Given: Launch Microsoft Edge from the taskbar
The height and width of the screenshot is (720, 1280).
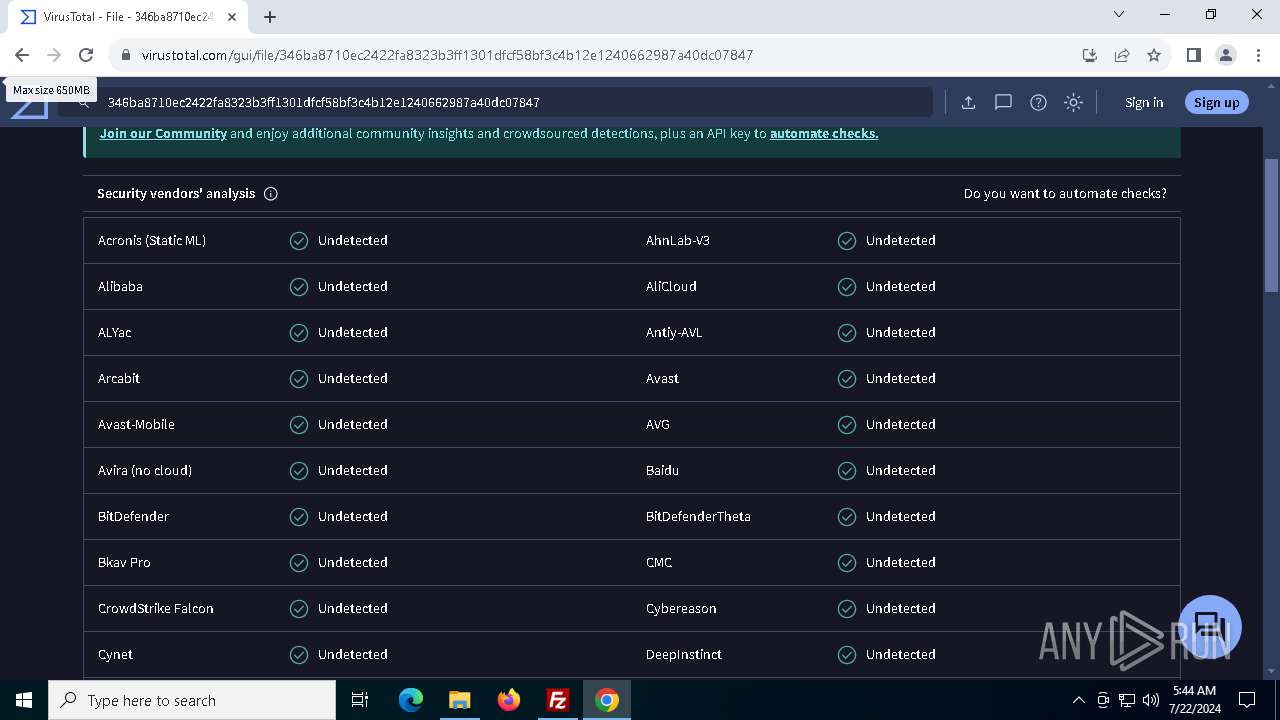Looking at the screenshot, I should pyautogui.click(x=411, y=700).
